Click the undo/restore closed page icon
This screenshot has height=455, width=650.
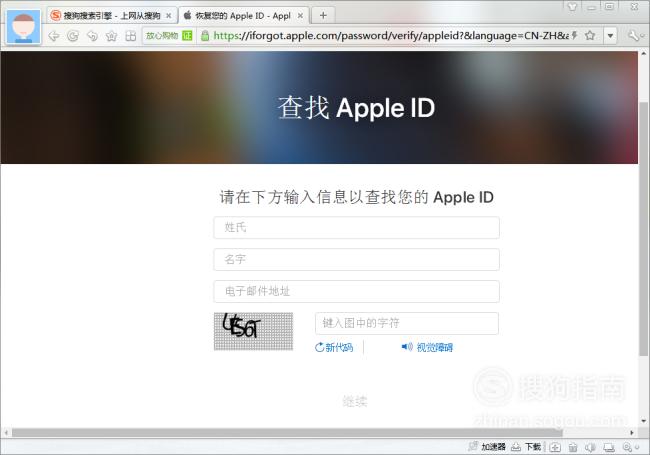tap(92, 36)
